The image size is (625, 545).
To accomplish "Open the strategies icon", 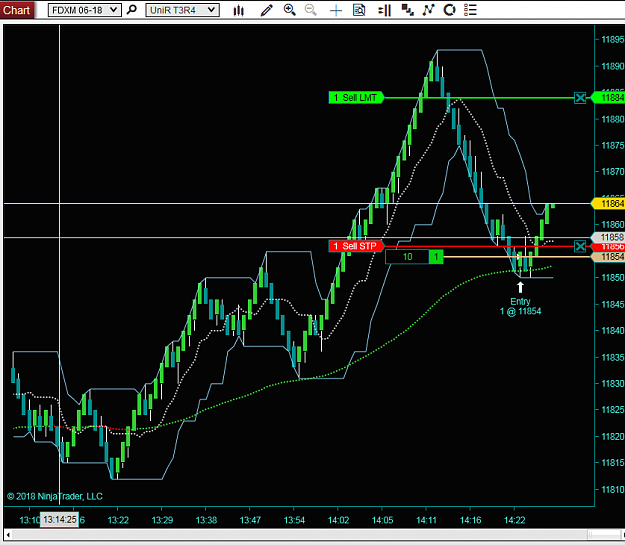I will (x=449, y=10).
